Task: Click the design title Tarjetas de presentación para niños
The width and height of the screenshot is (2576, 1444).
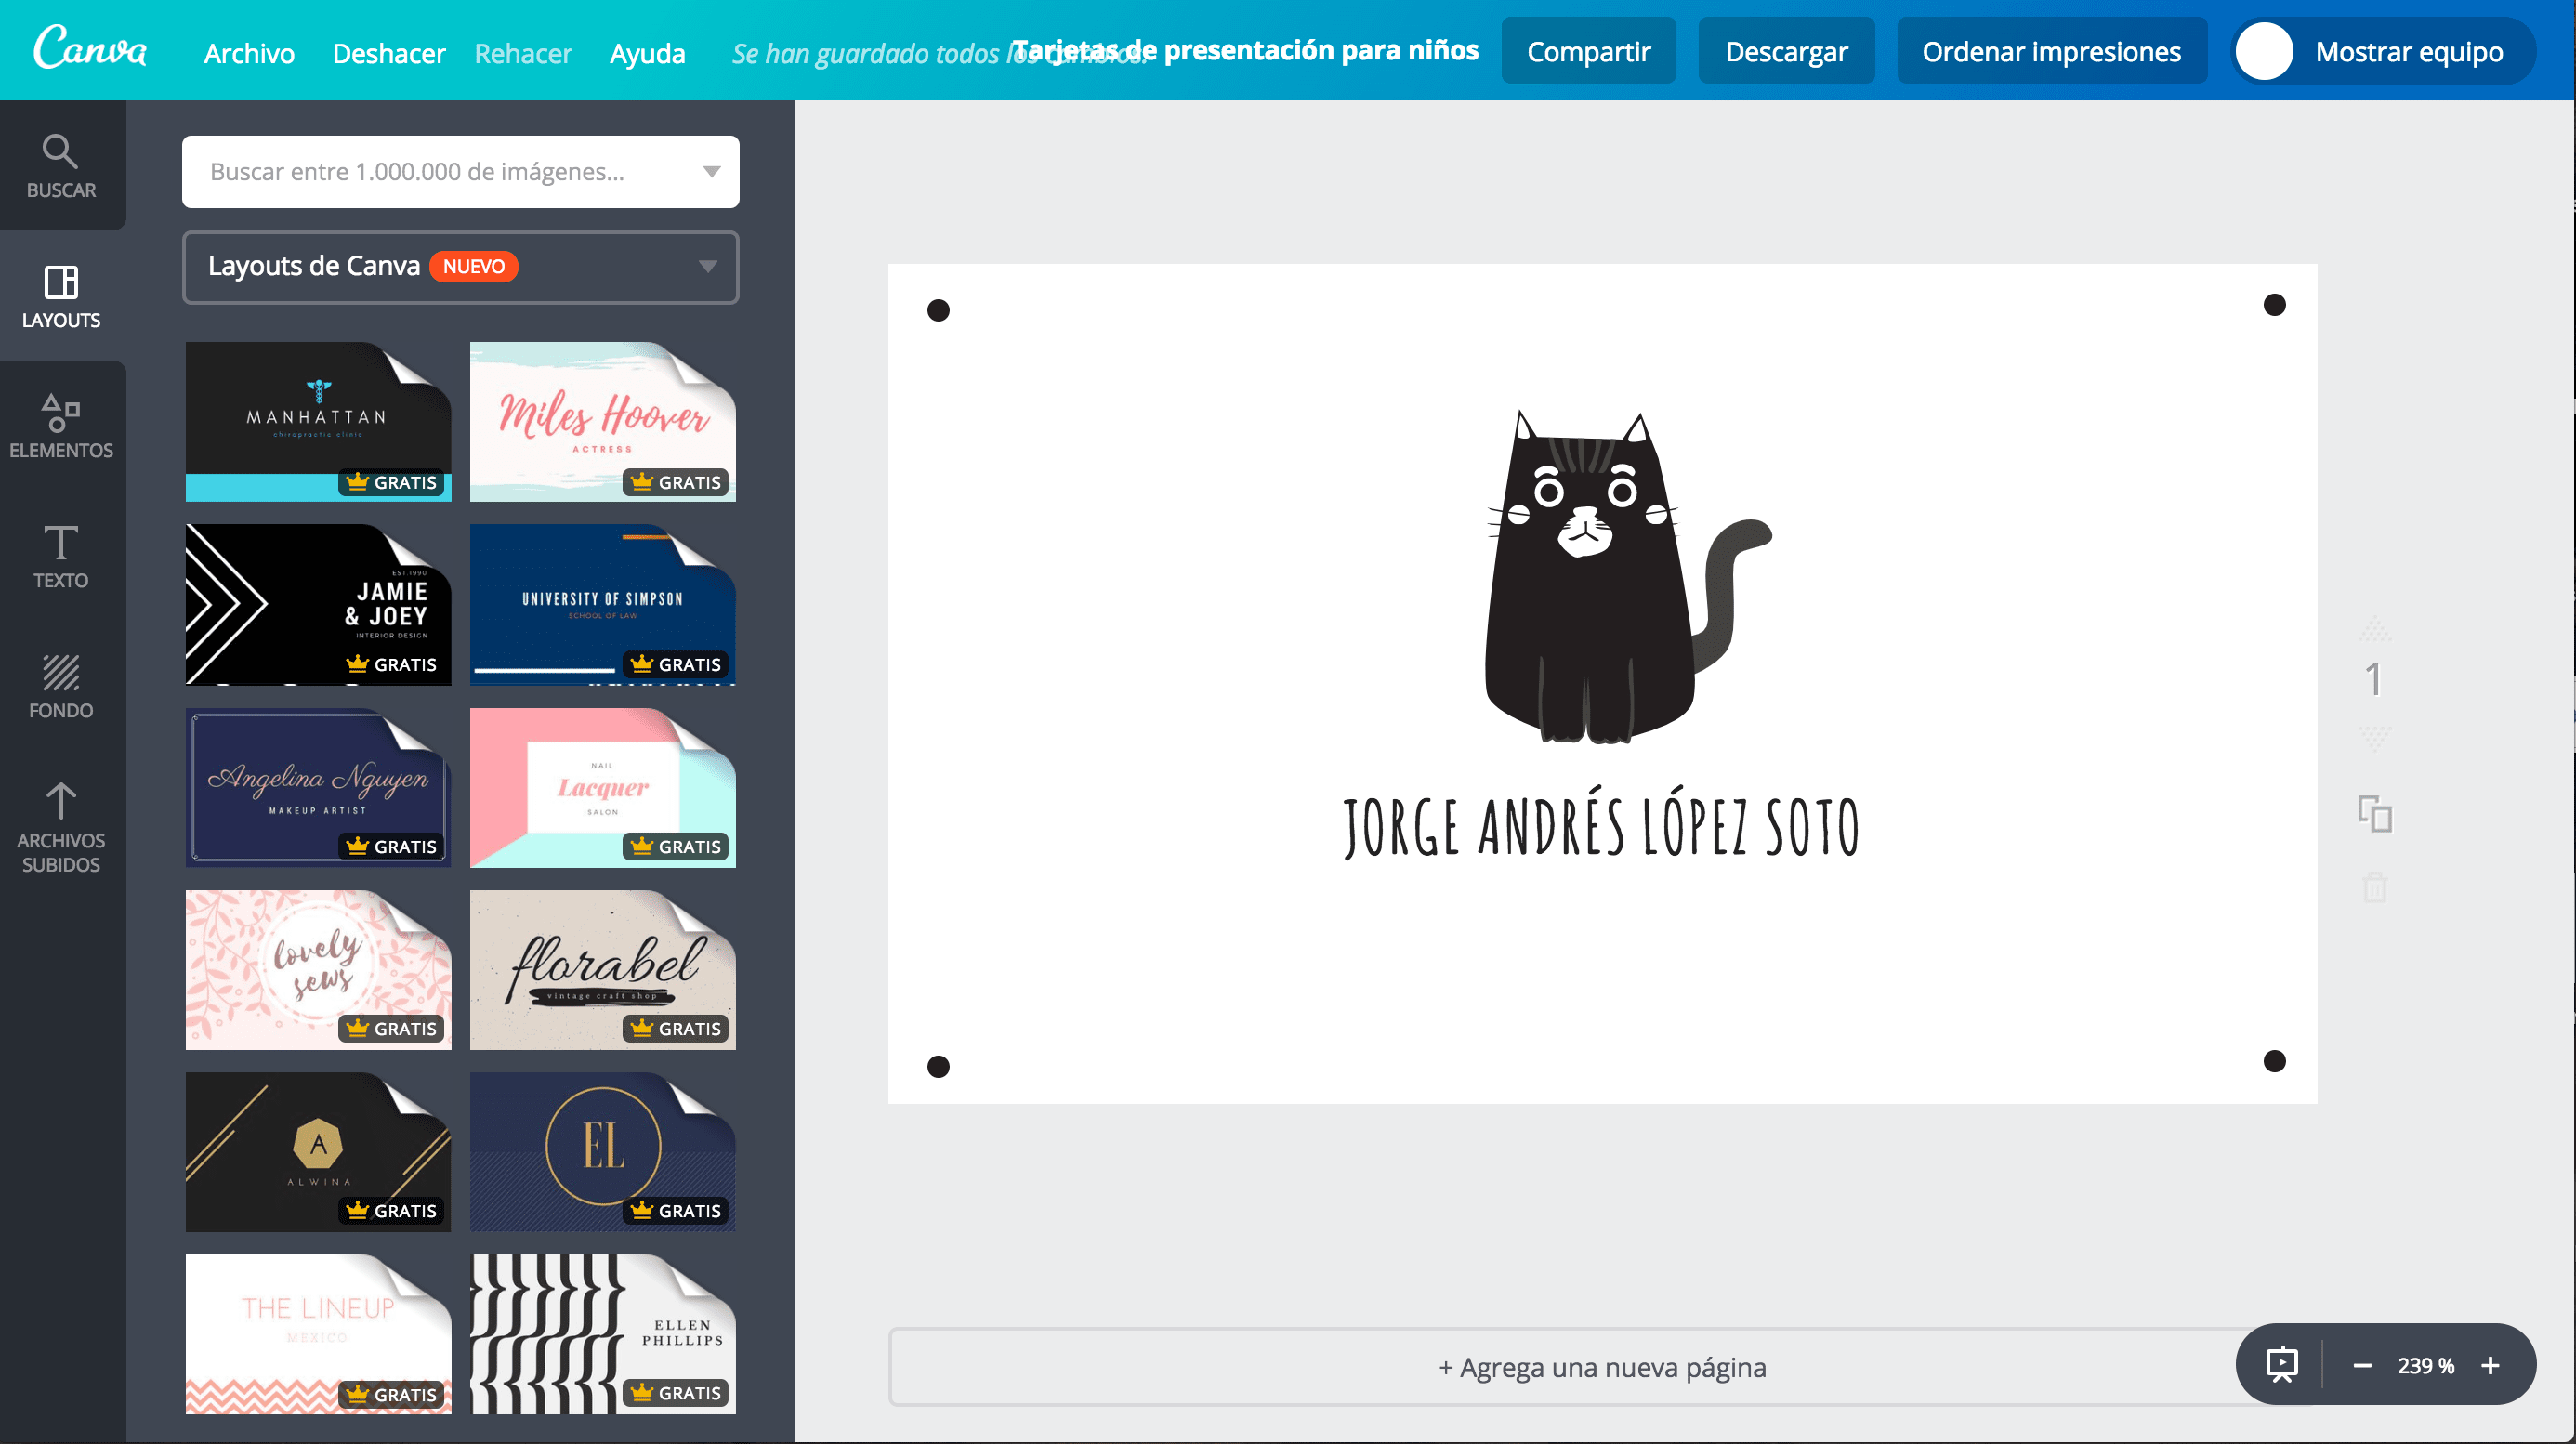Action: coord(1245,50)
